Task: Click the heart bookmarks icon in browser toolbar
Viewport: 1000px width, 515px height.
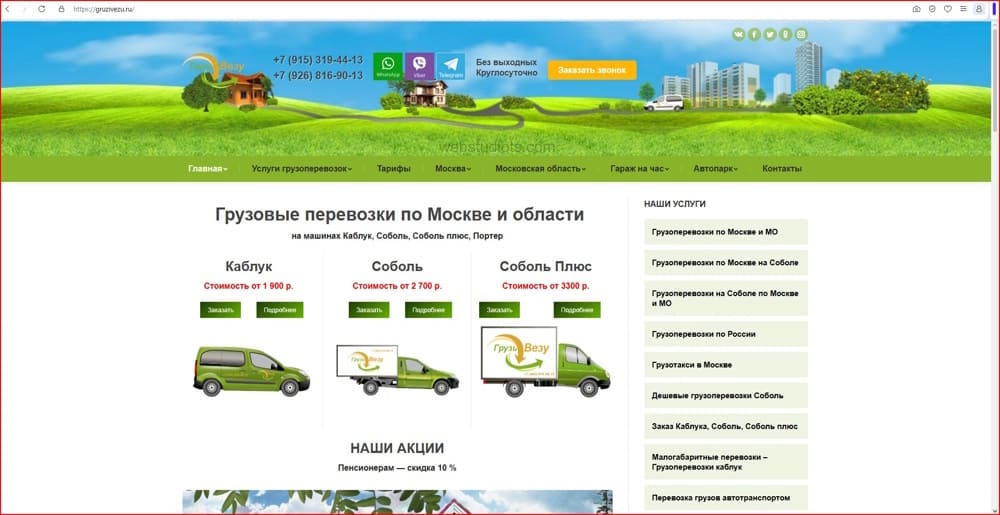Action: pos(948,9)
